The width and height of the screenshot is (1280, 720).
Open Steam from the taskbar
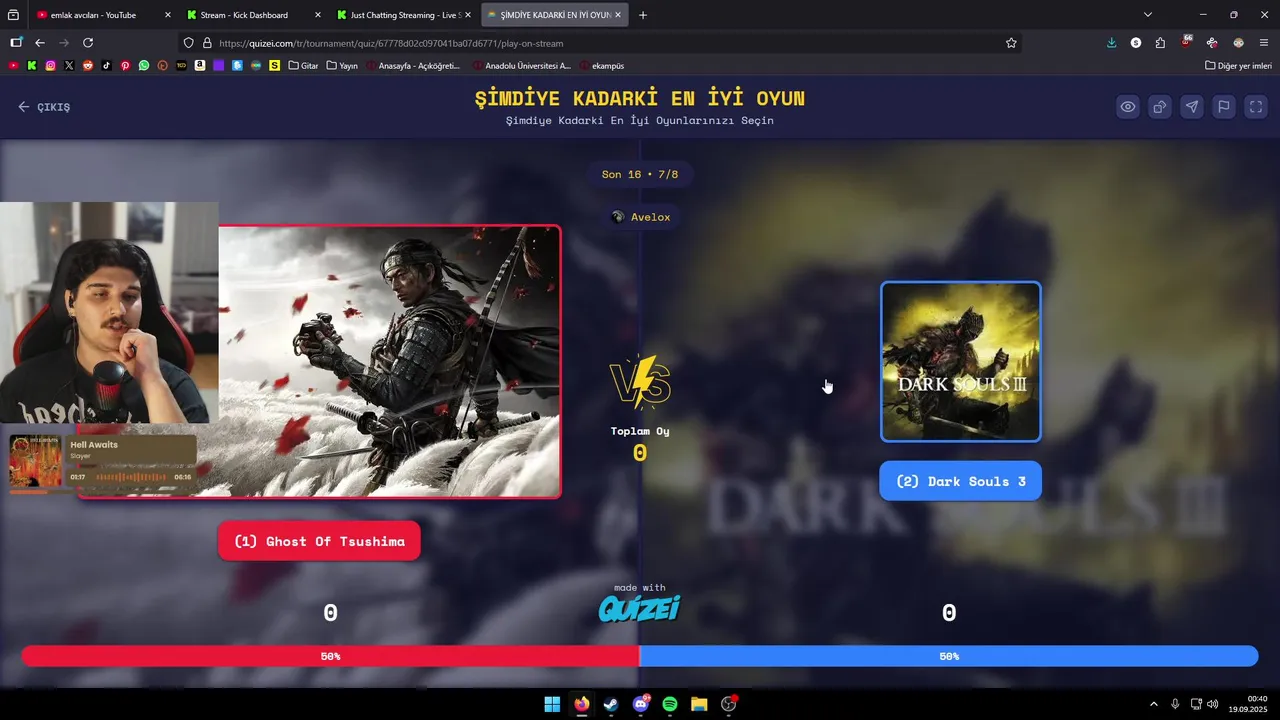611,704
